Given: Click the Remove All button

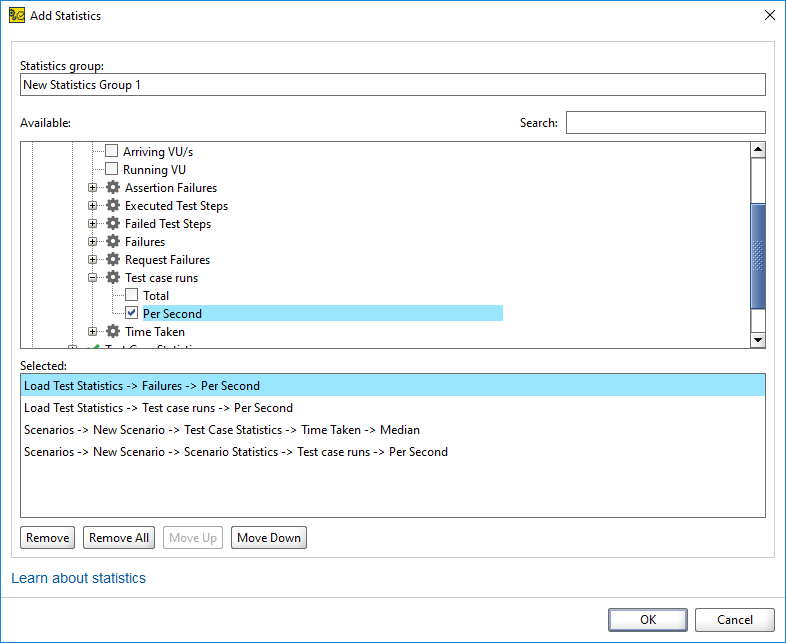Looking at the screenshot, I should click(x=119, y=538).
